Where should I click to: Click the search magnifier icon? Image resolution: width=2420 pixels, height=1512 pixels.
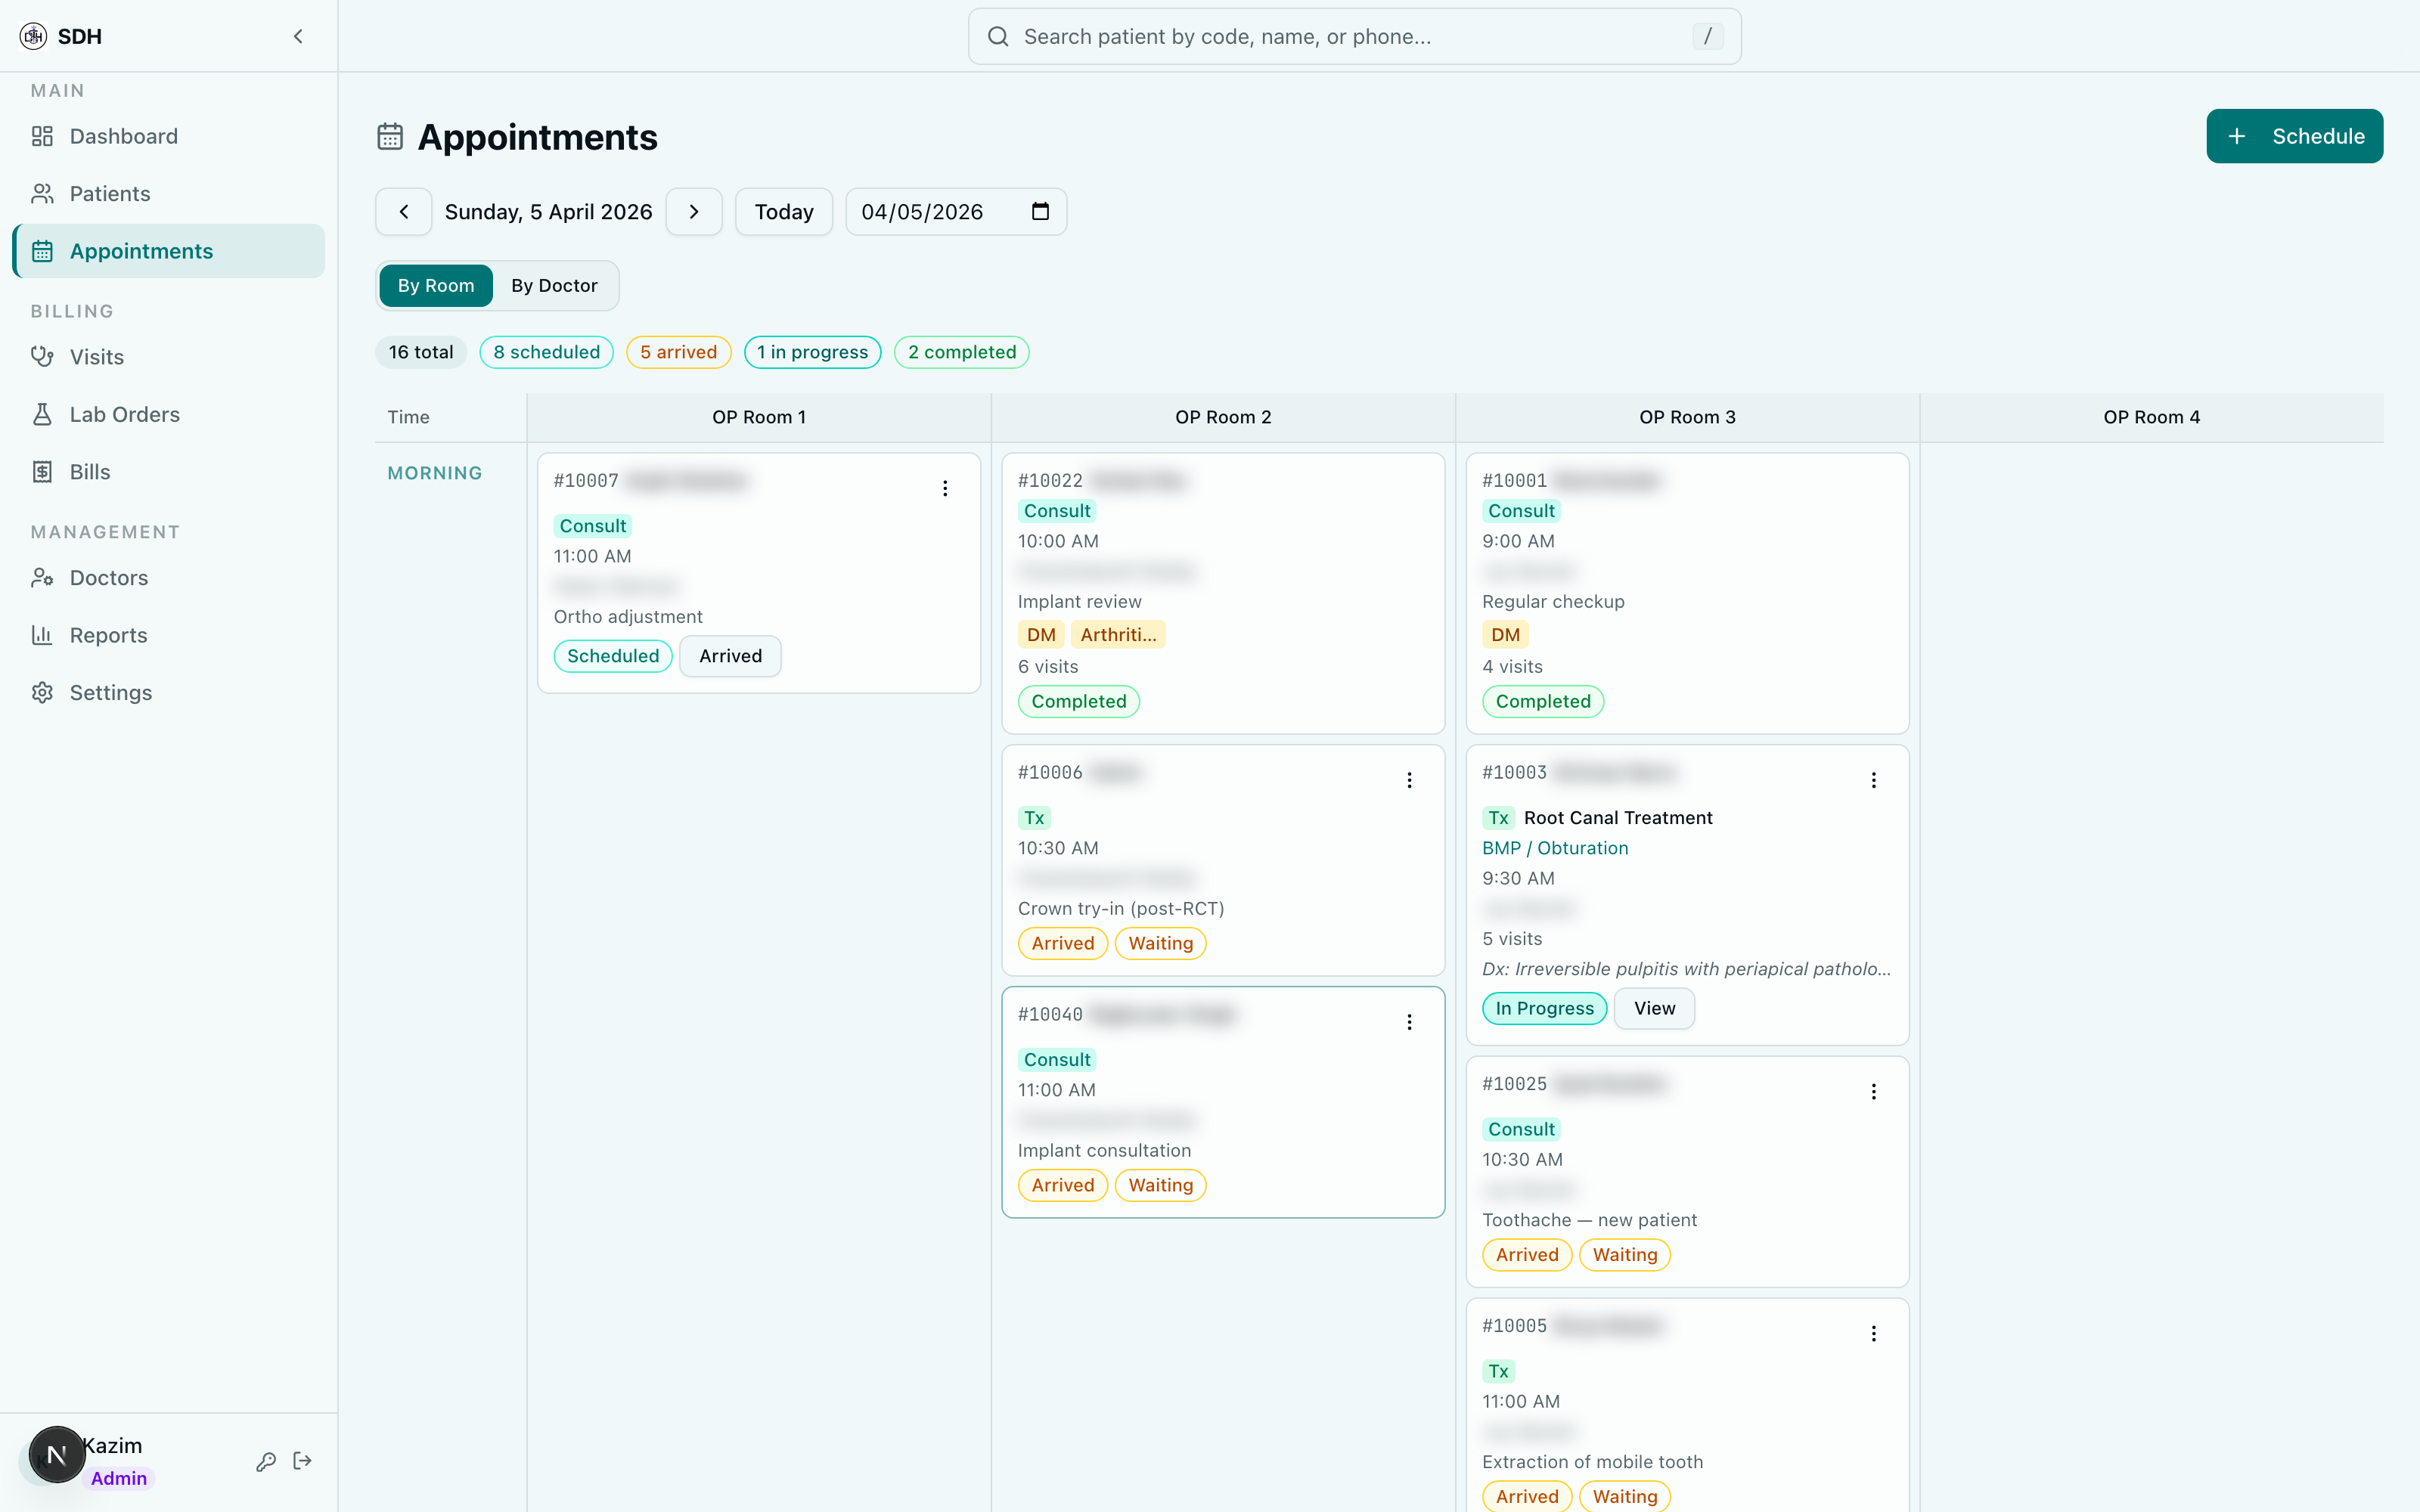pyautogui.click(x=998, y=37)
